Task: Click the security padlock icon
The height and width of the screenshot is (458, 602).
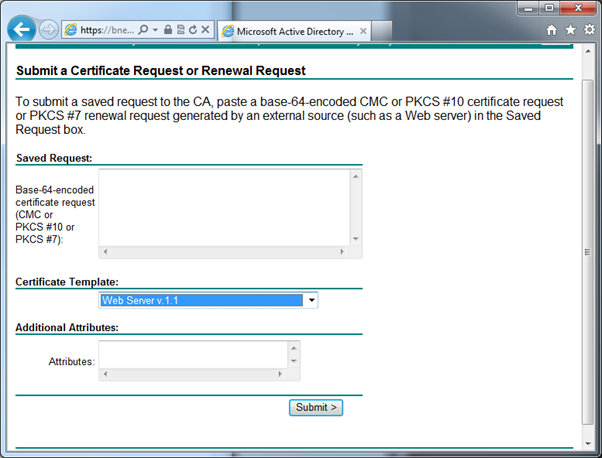Action: tap(167, 30)
